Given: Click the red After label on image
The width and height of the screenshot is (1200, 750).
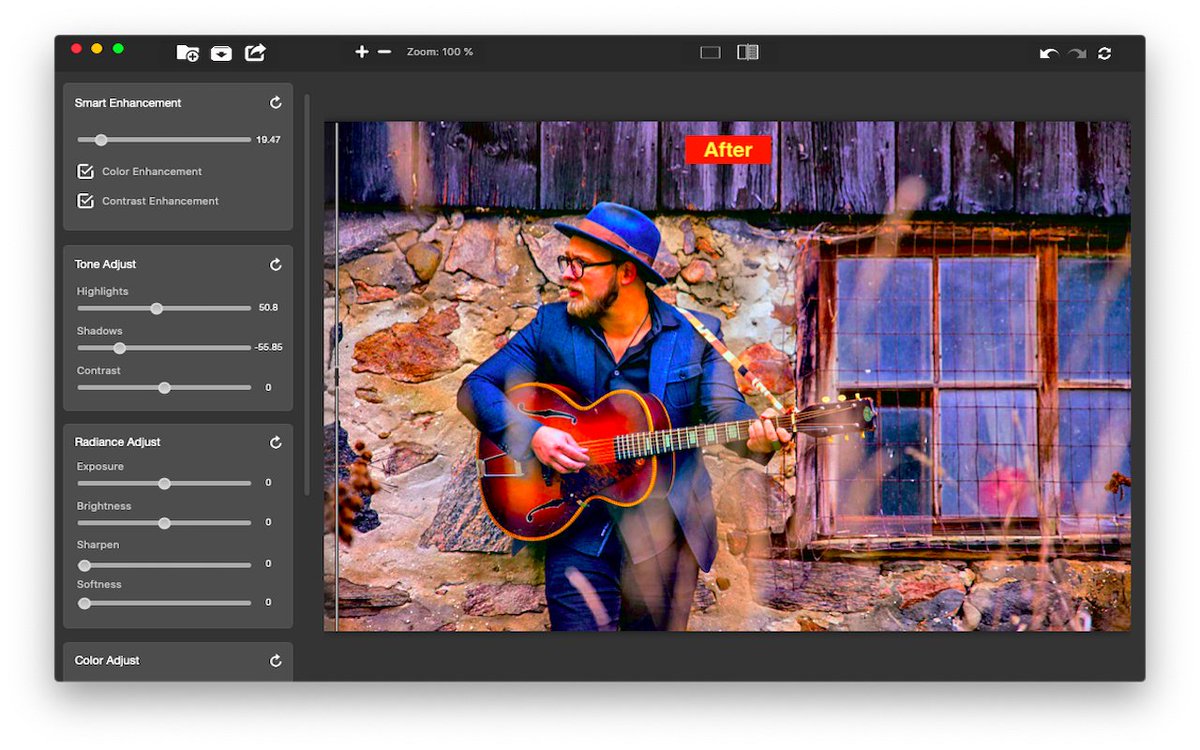Looking at the screenshot, I should tap(728, 150).
